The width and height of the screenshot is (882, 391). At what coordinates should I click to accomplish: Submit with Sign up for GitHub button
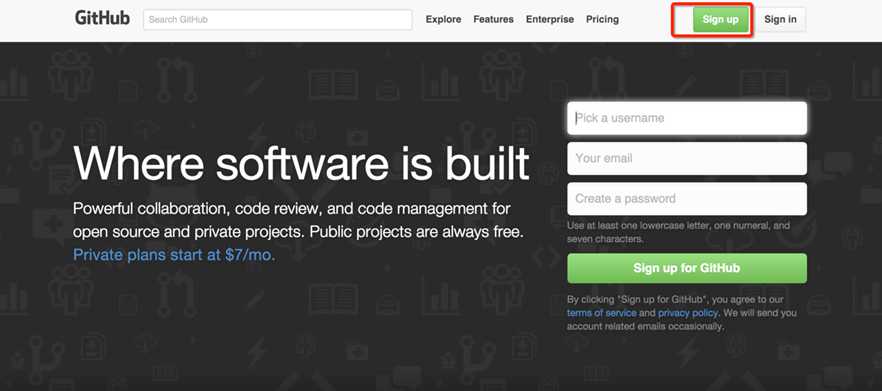point(687,268)
